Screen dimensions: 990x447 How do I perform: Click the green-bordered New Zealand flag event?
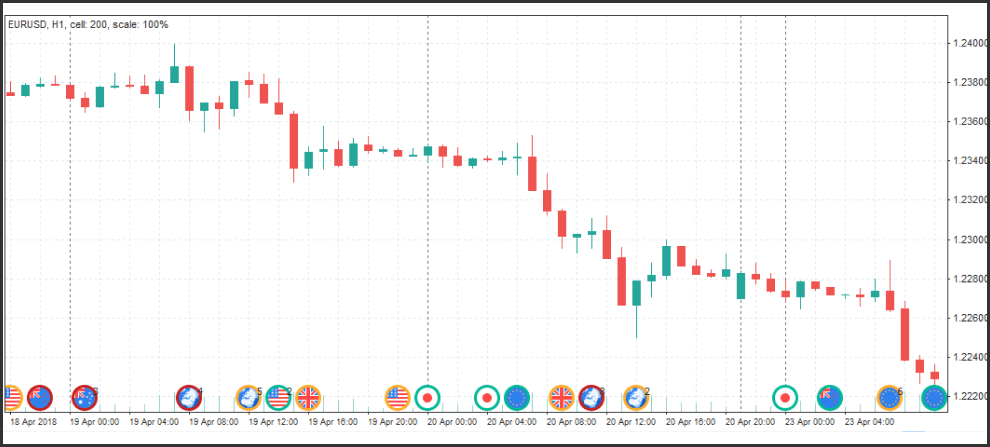[830, 398]
